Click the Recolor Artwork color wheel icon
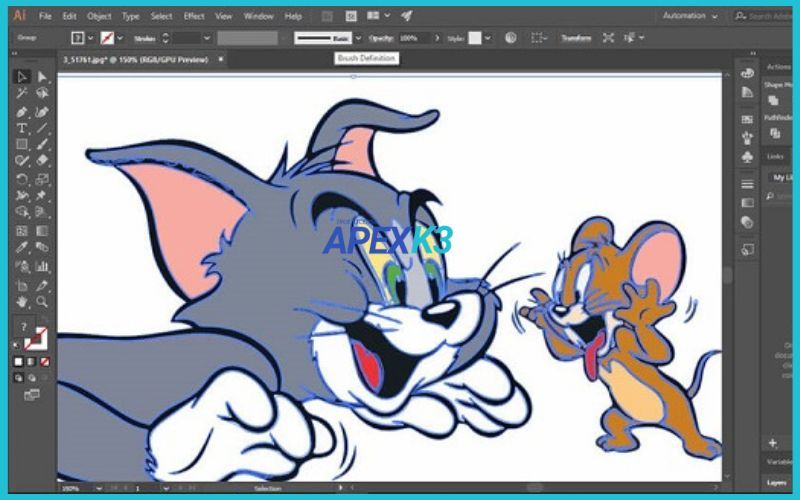Screen dimensions: 800x500 (x=510, y=38)
